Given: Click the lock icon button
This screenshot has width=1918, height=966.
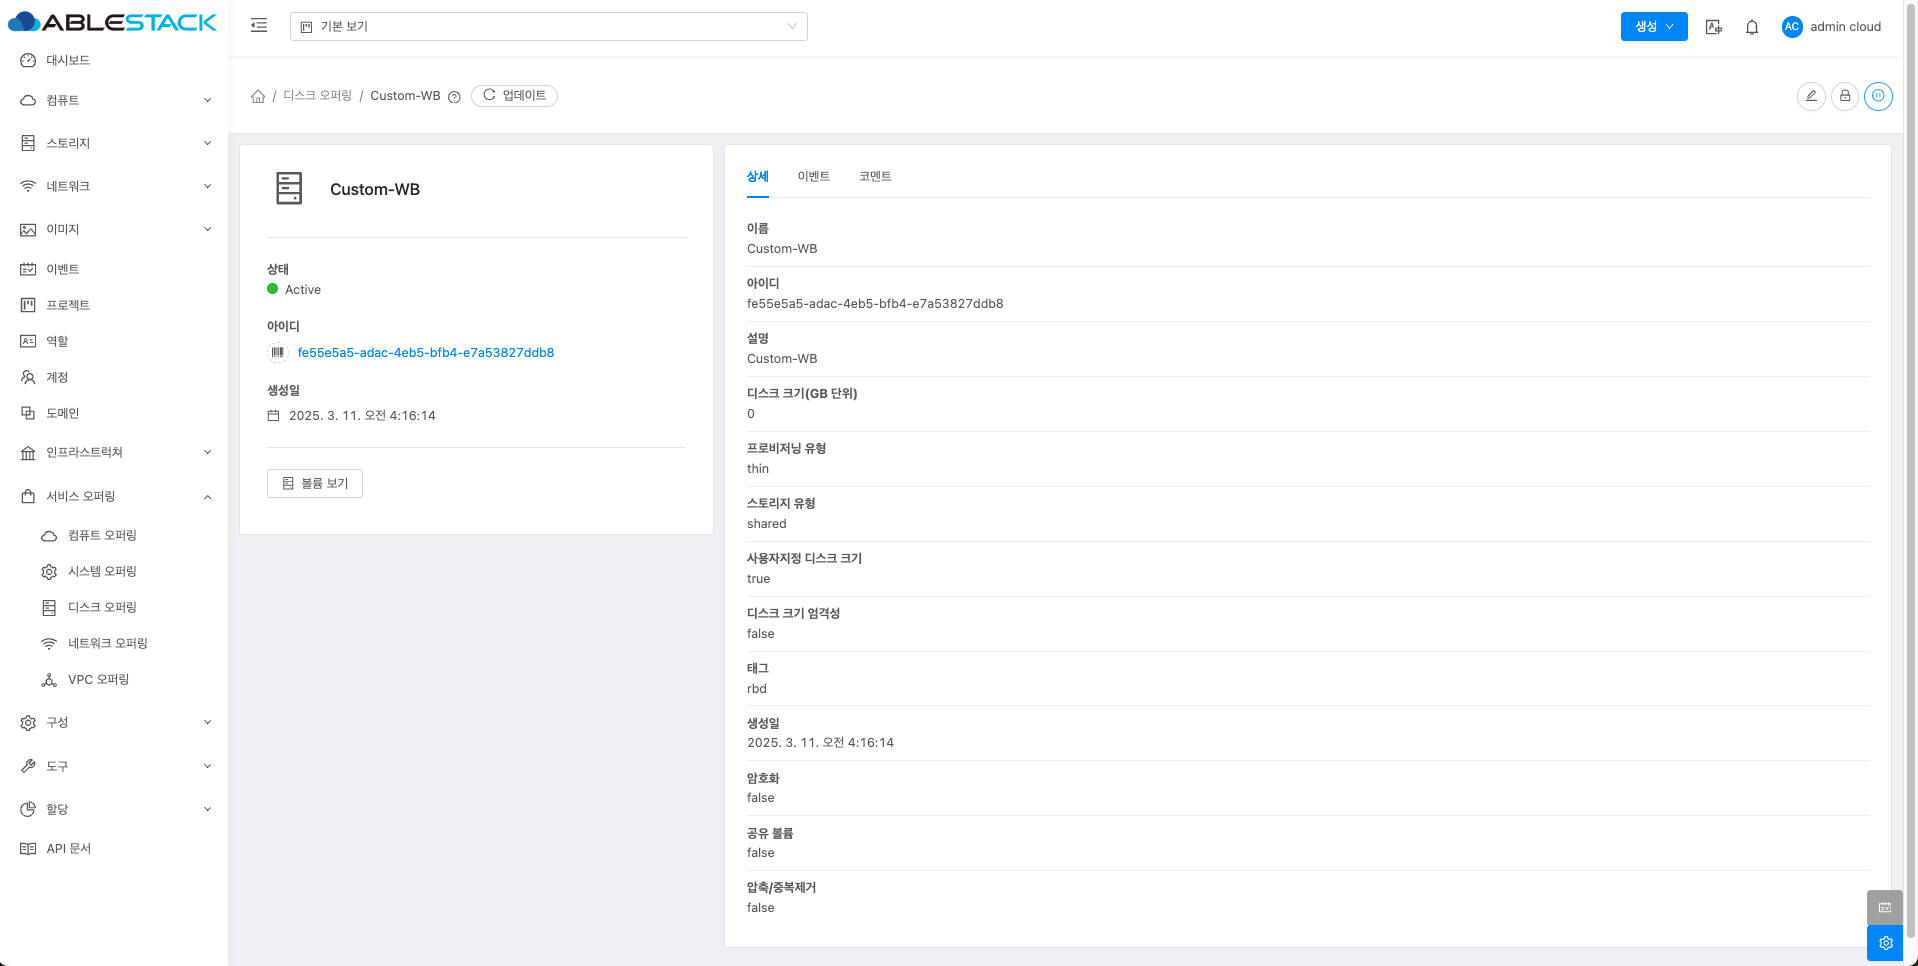Looking at the screenshot, I should [1844, 96].
